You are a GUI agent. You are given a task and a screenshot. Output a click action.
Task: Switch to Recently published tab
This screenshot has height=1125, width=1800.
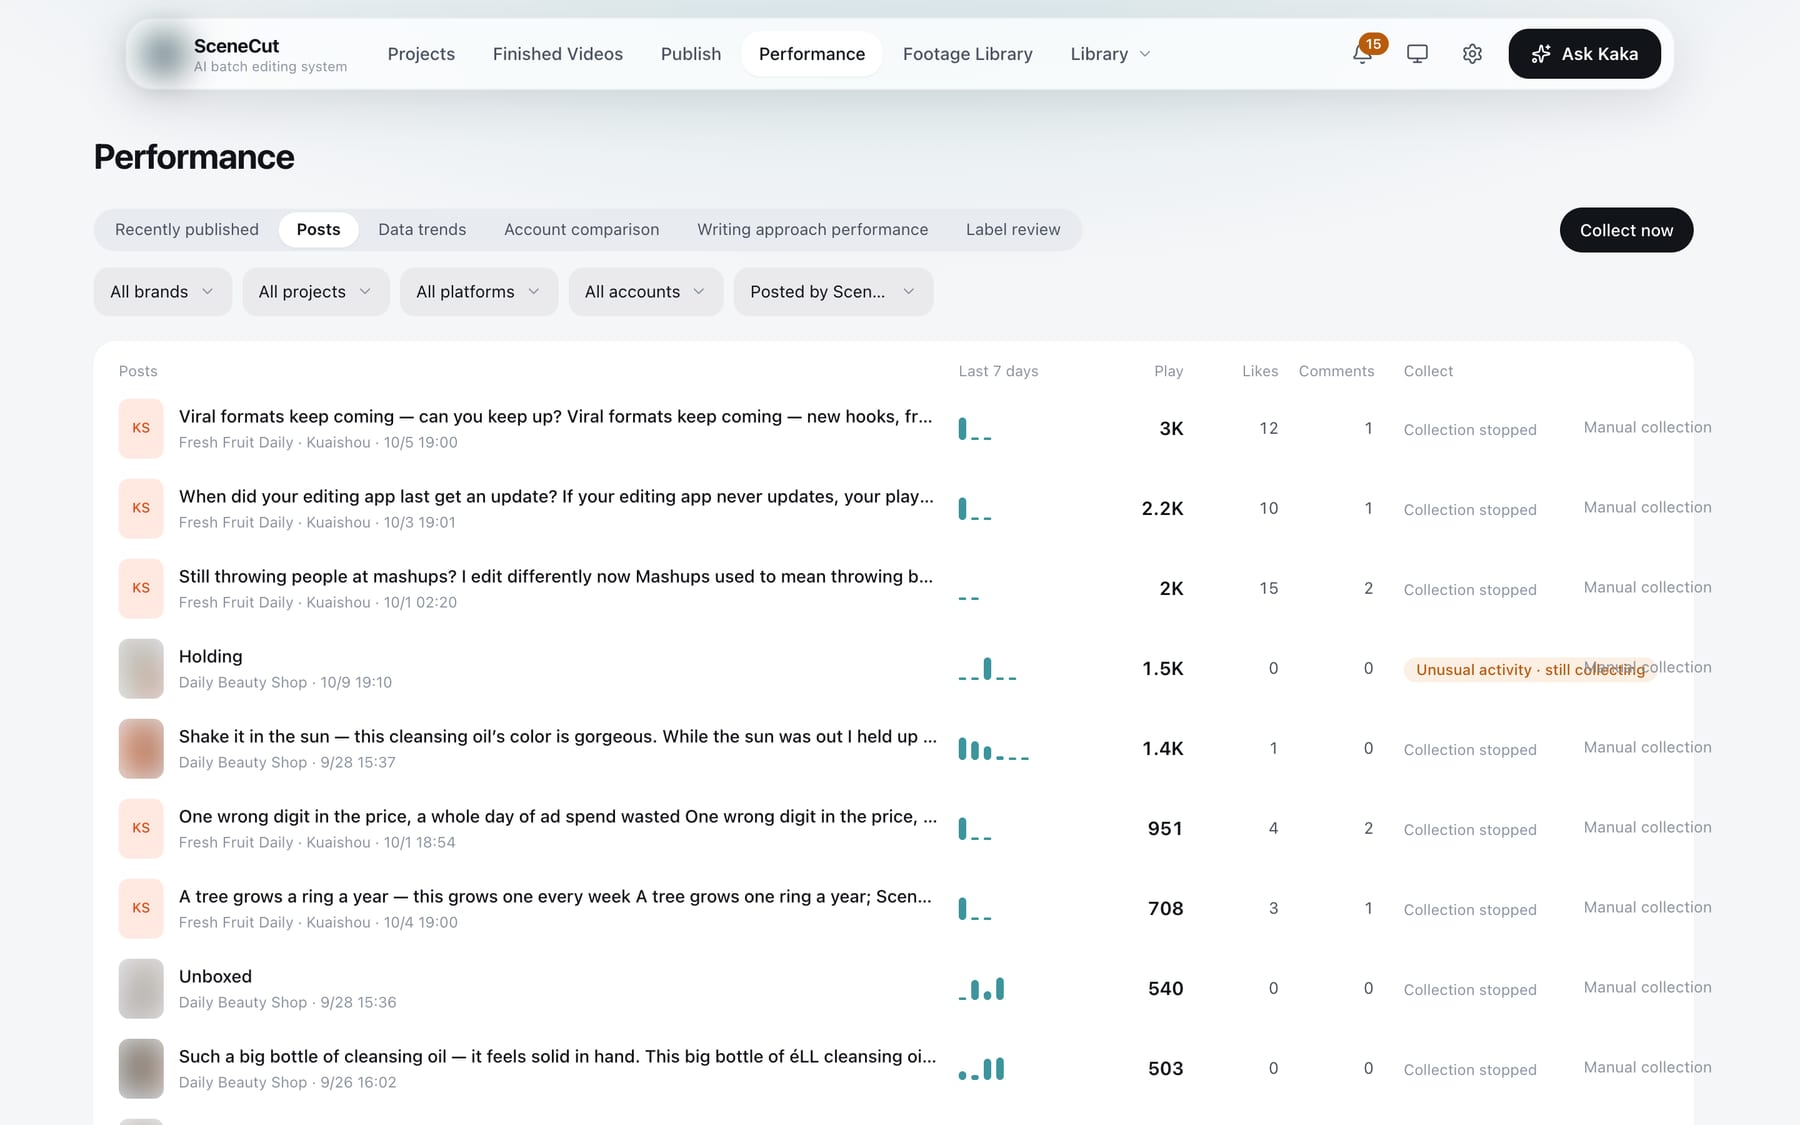187,230
